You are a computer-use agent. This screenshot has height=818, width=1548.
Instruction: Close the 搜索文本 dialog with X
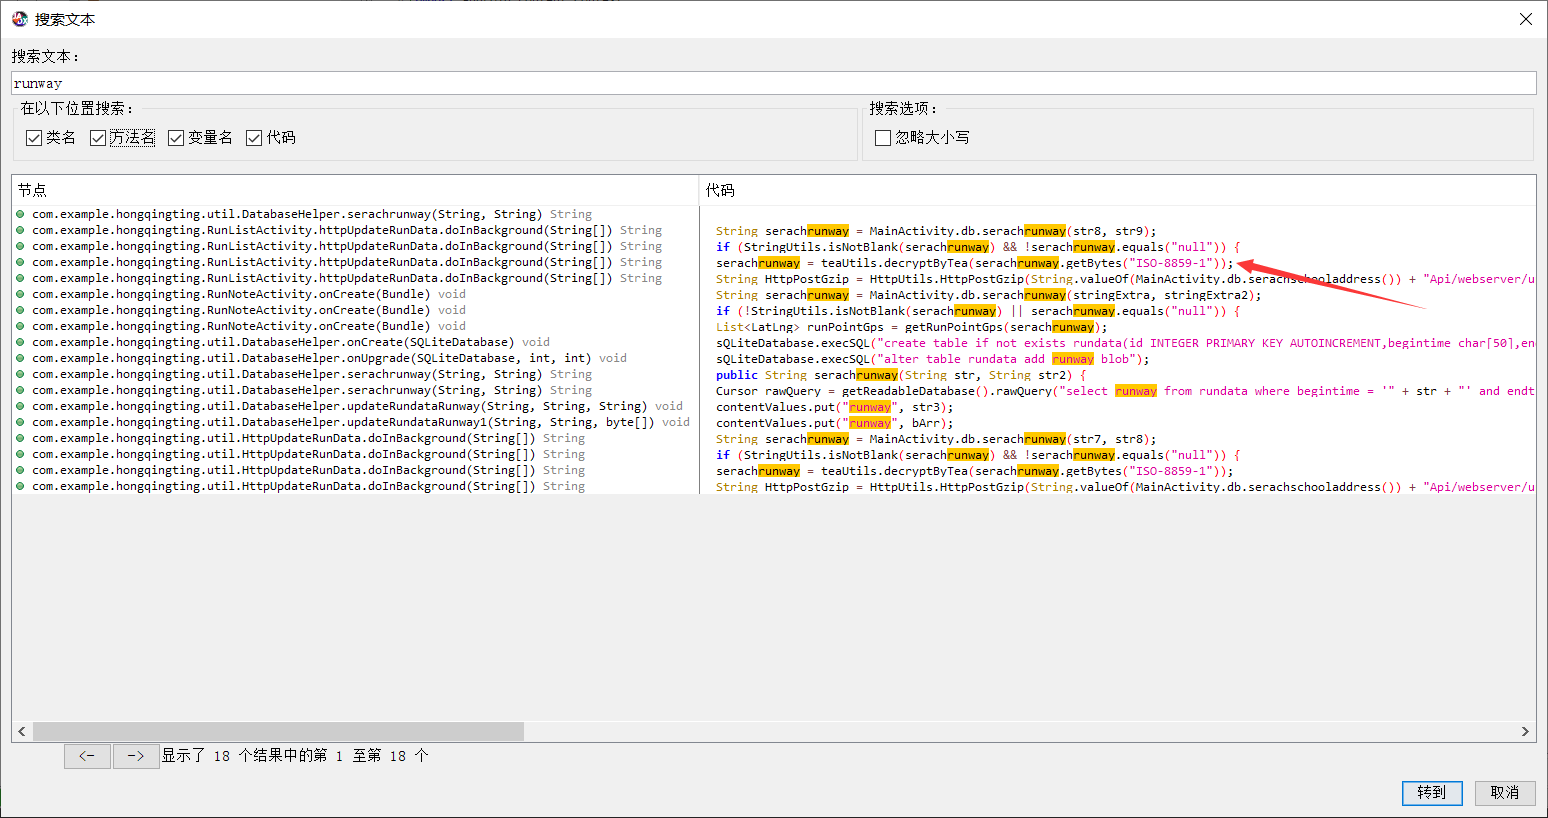(x=1525, y=19)
